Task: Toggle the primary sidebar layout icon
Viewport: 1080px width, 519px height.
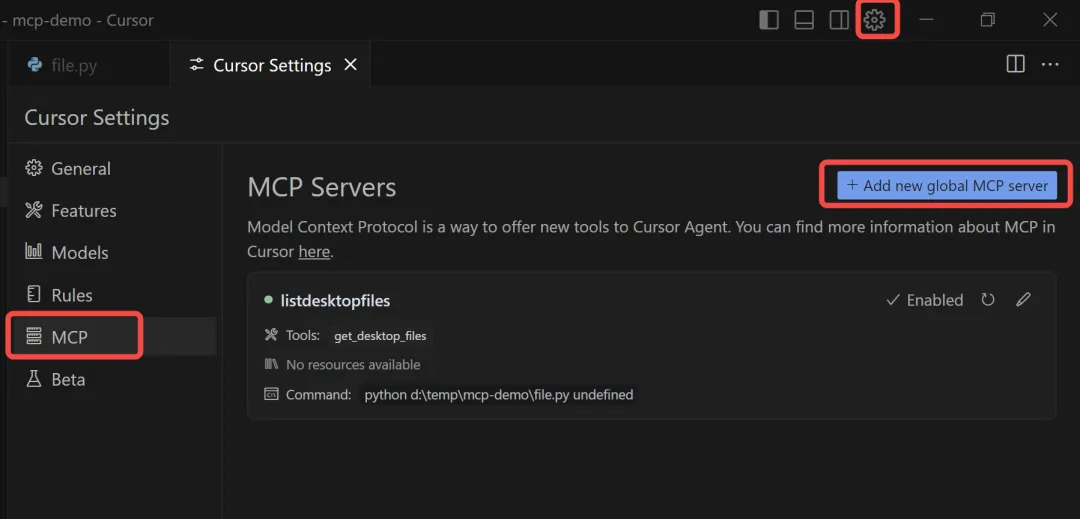Action: (769, 21)
